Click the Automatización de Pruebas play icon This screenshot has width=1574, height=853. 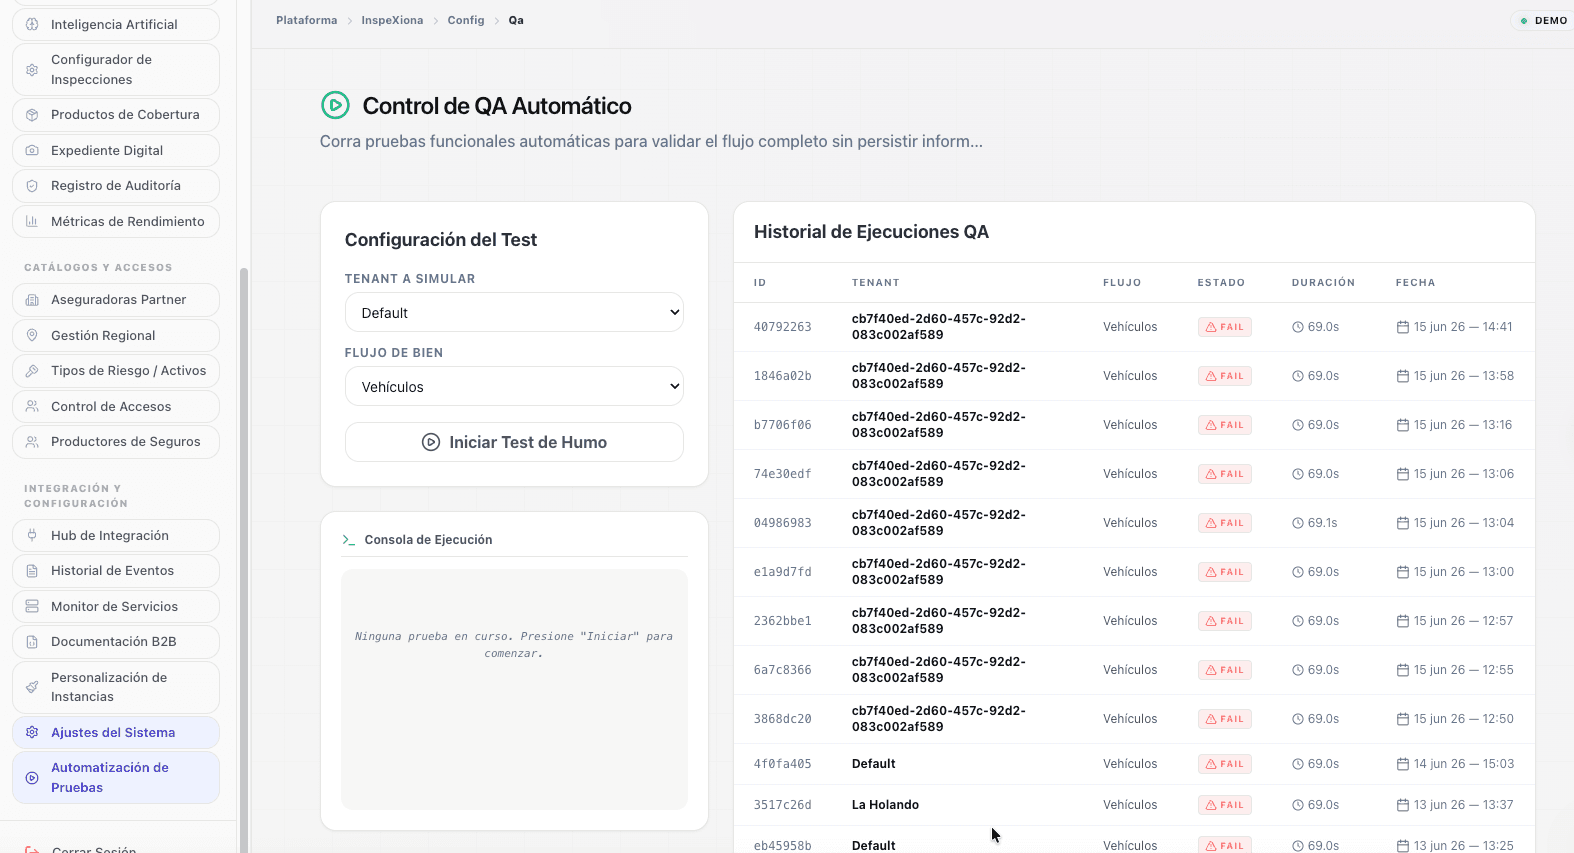click(32, 778)
